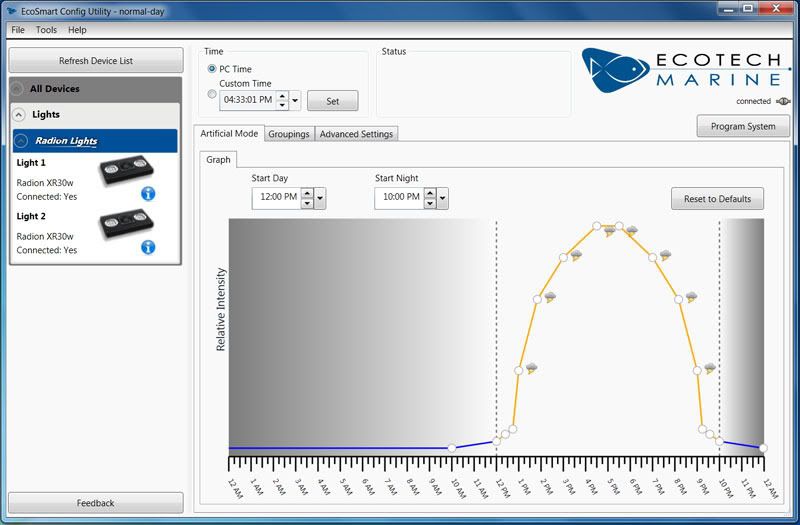Viewport: 800px width, 525px height.
Task: Collapse the All Devices section
Action: [x=17, y=89]
